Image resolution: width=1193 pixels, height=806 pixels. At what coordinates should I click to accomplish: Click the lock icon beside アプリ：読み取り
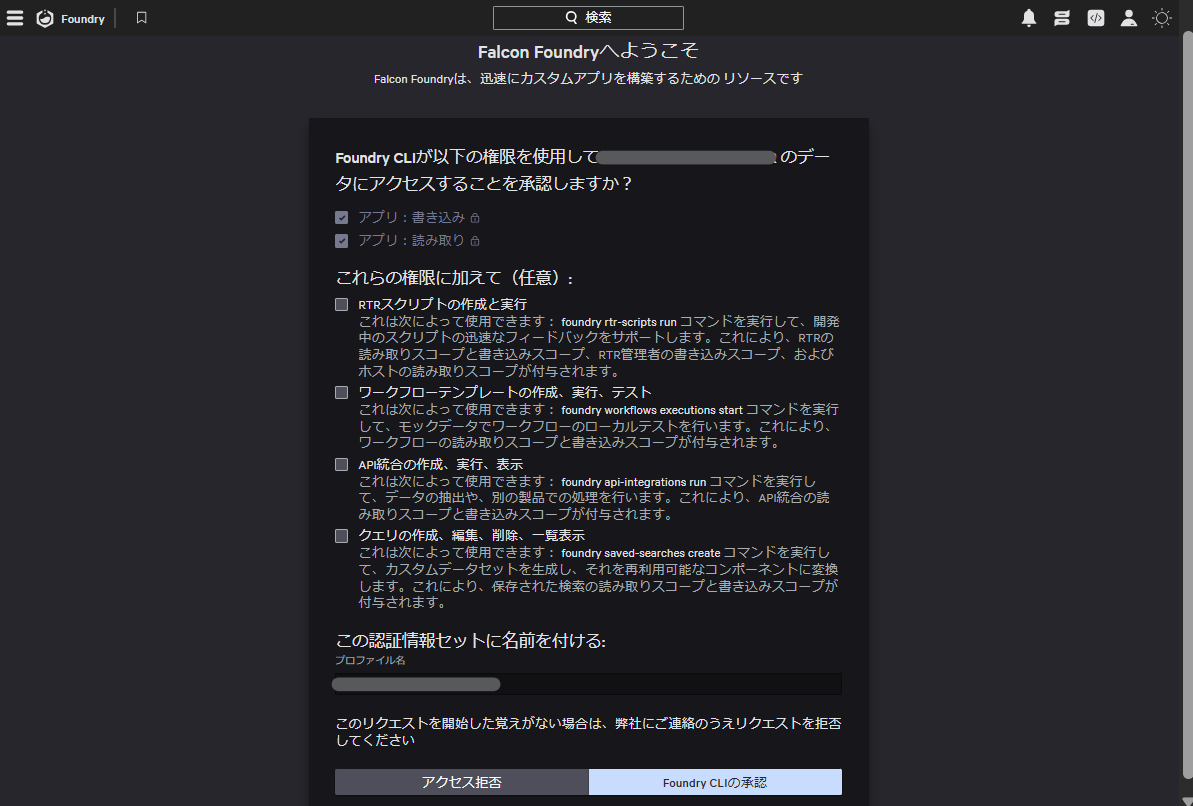point(477,240)
